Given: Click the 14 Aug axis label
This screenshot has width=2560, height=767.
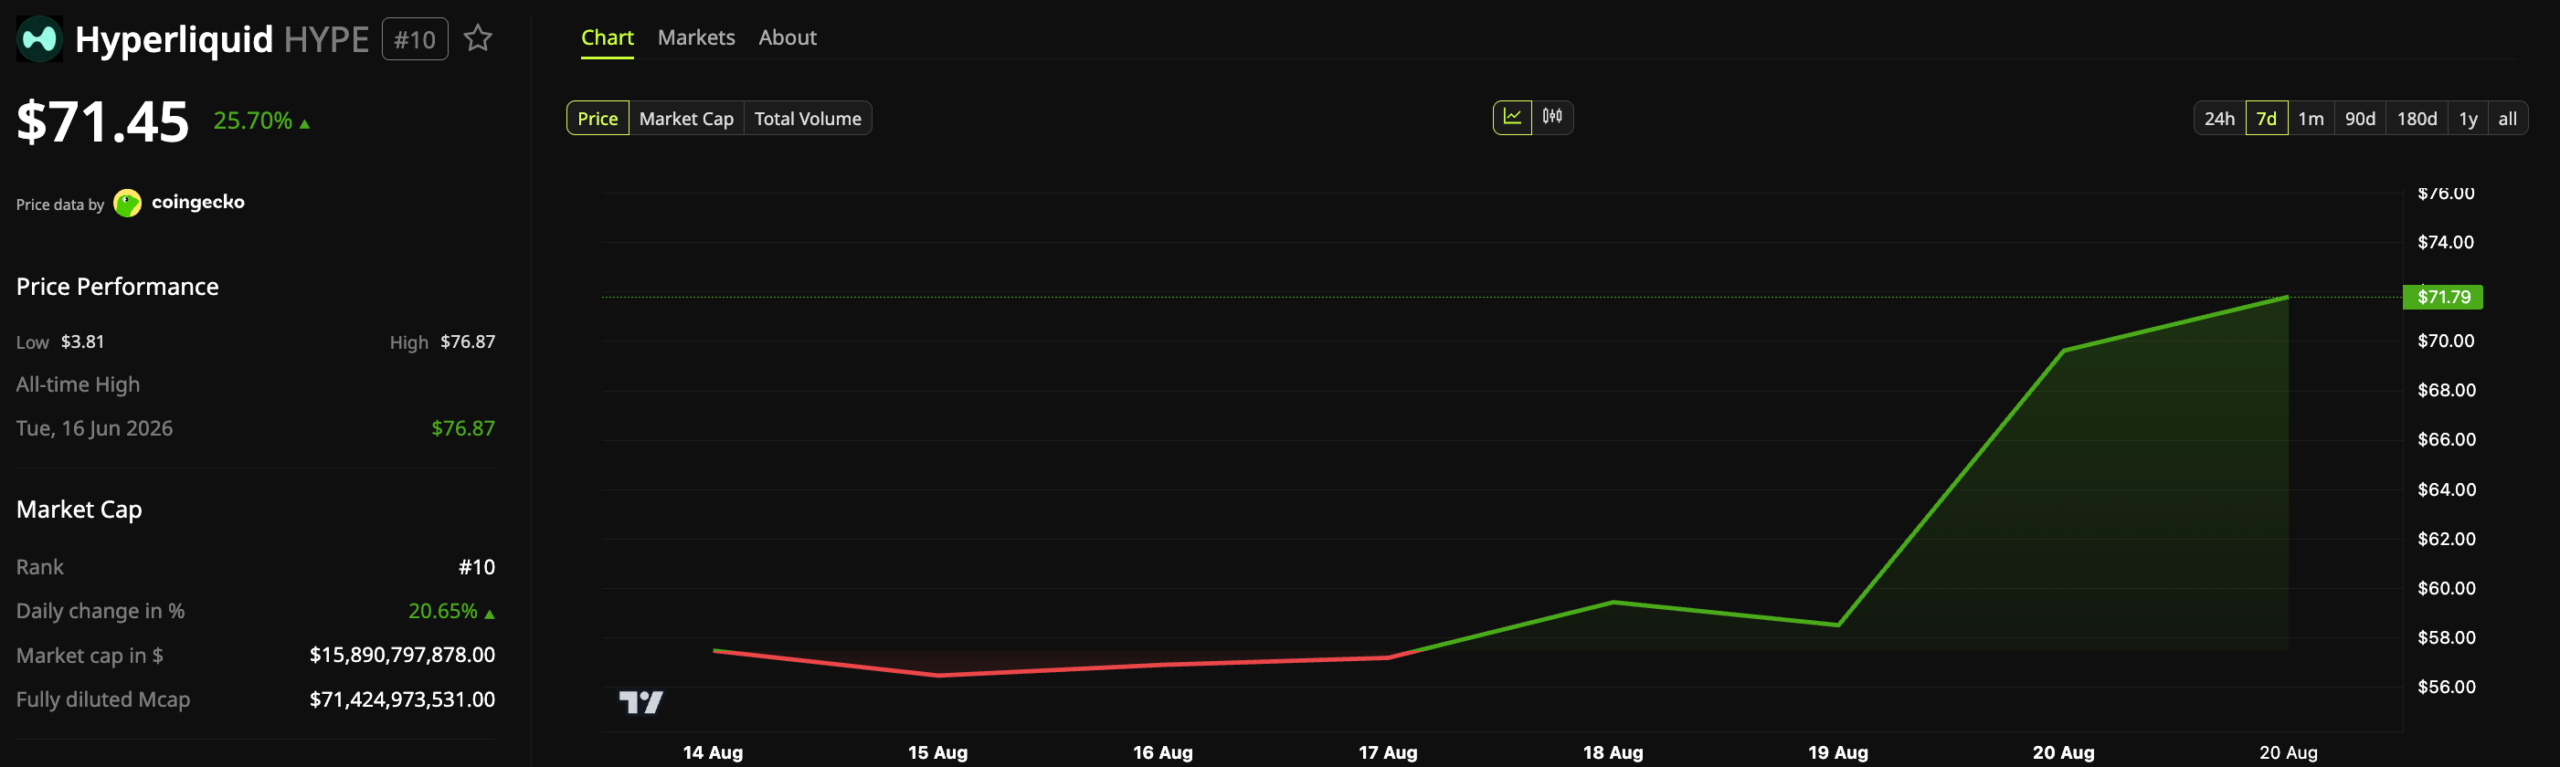Looking at the screenshot, I should point(713,752).
